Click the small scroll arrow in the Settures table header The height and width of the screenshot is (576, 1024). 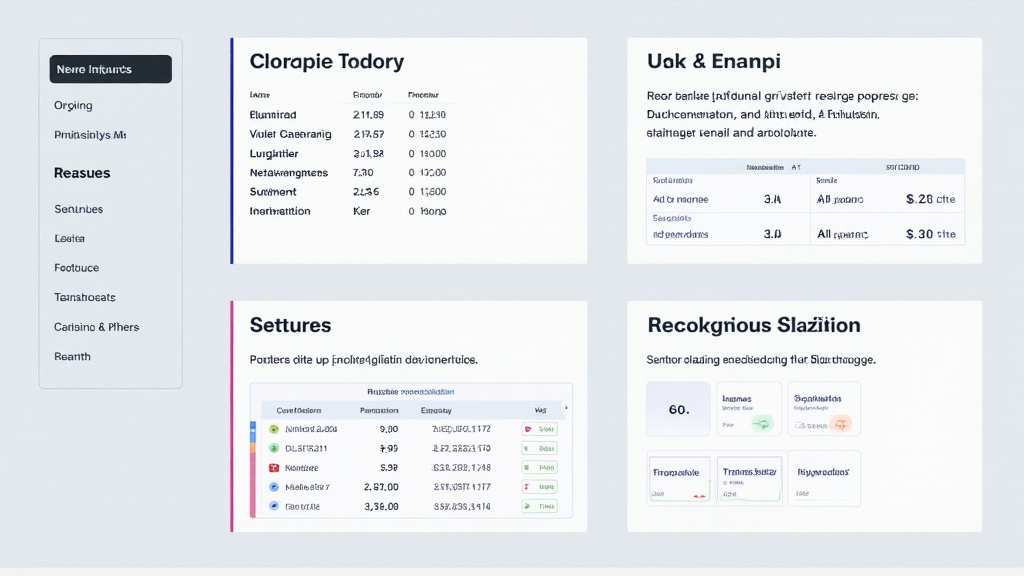click(566, 408)
